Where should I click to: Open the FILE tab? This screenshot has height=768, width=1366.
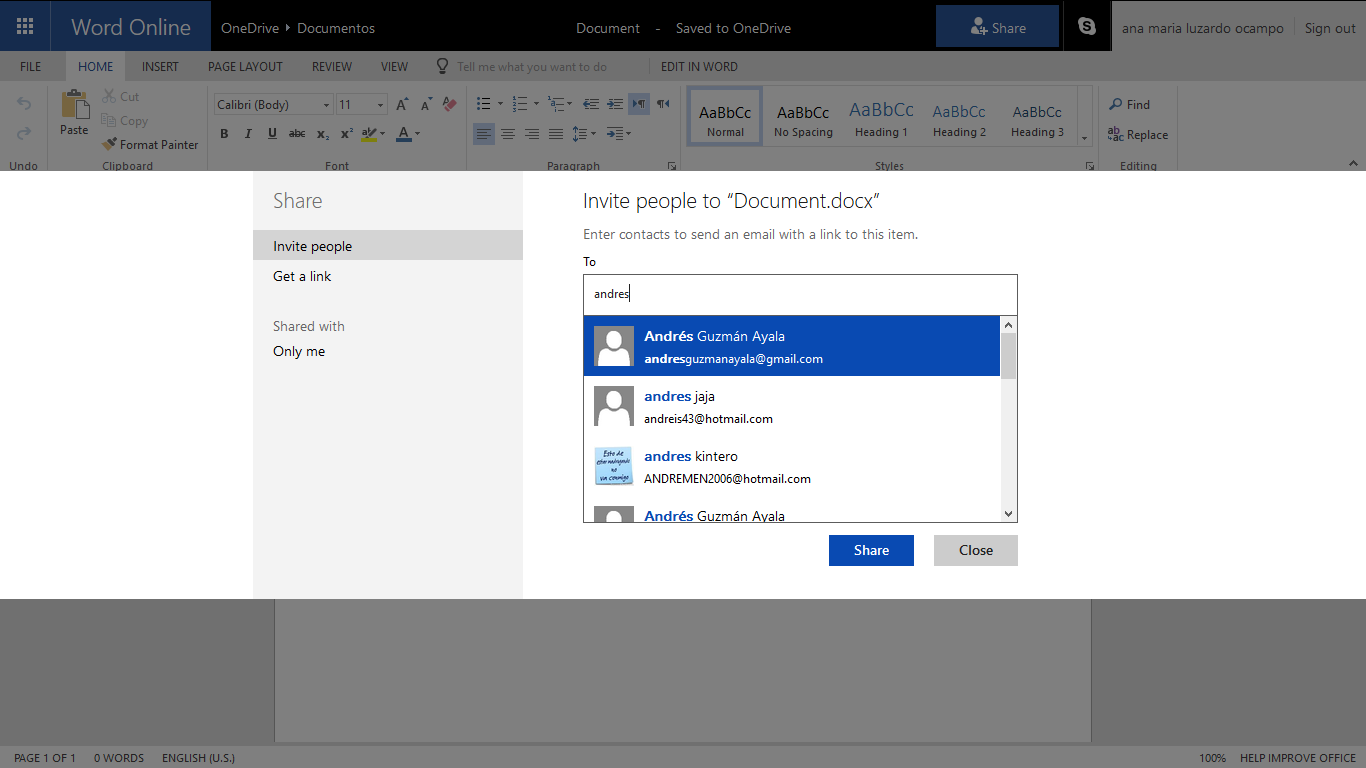click(x=31, y=67)
